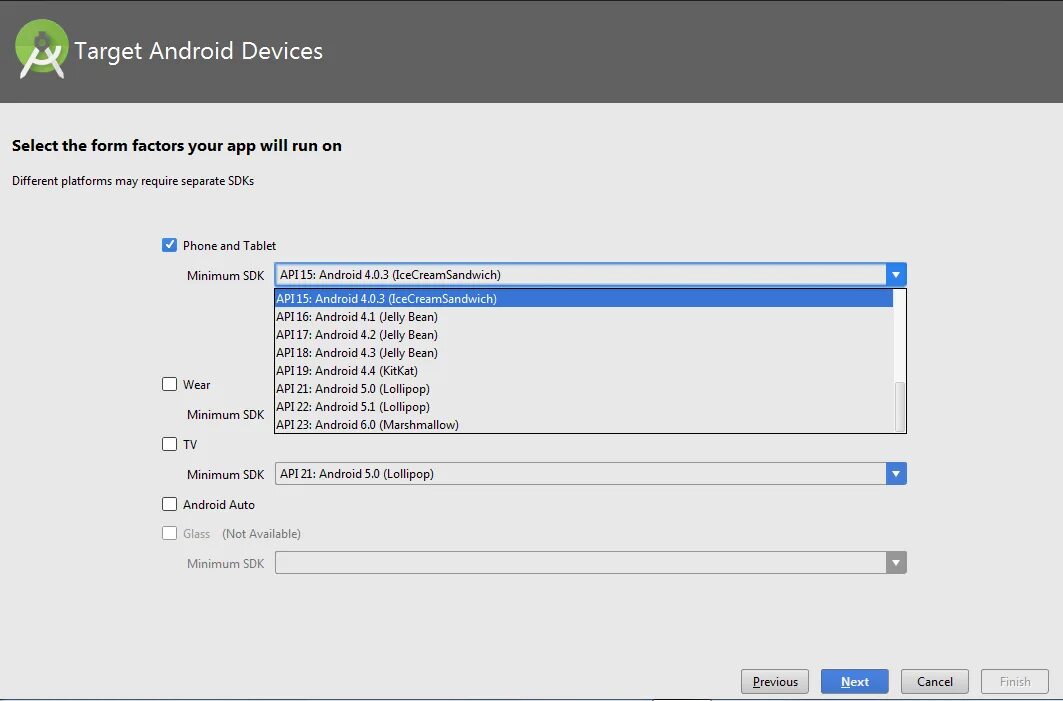Click the Next button
This screenshot has height=701, width=1063.
click(855, 681)
